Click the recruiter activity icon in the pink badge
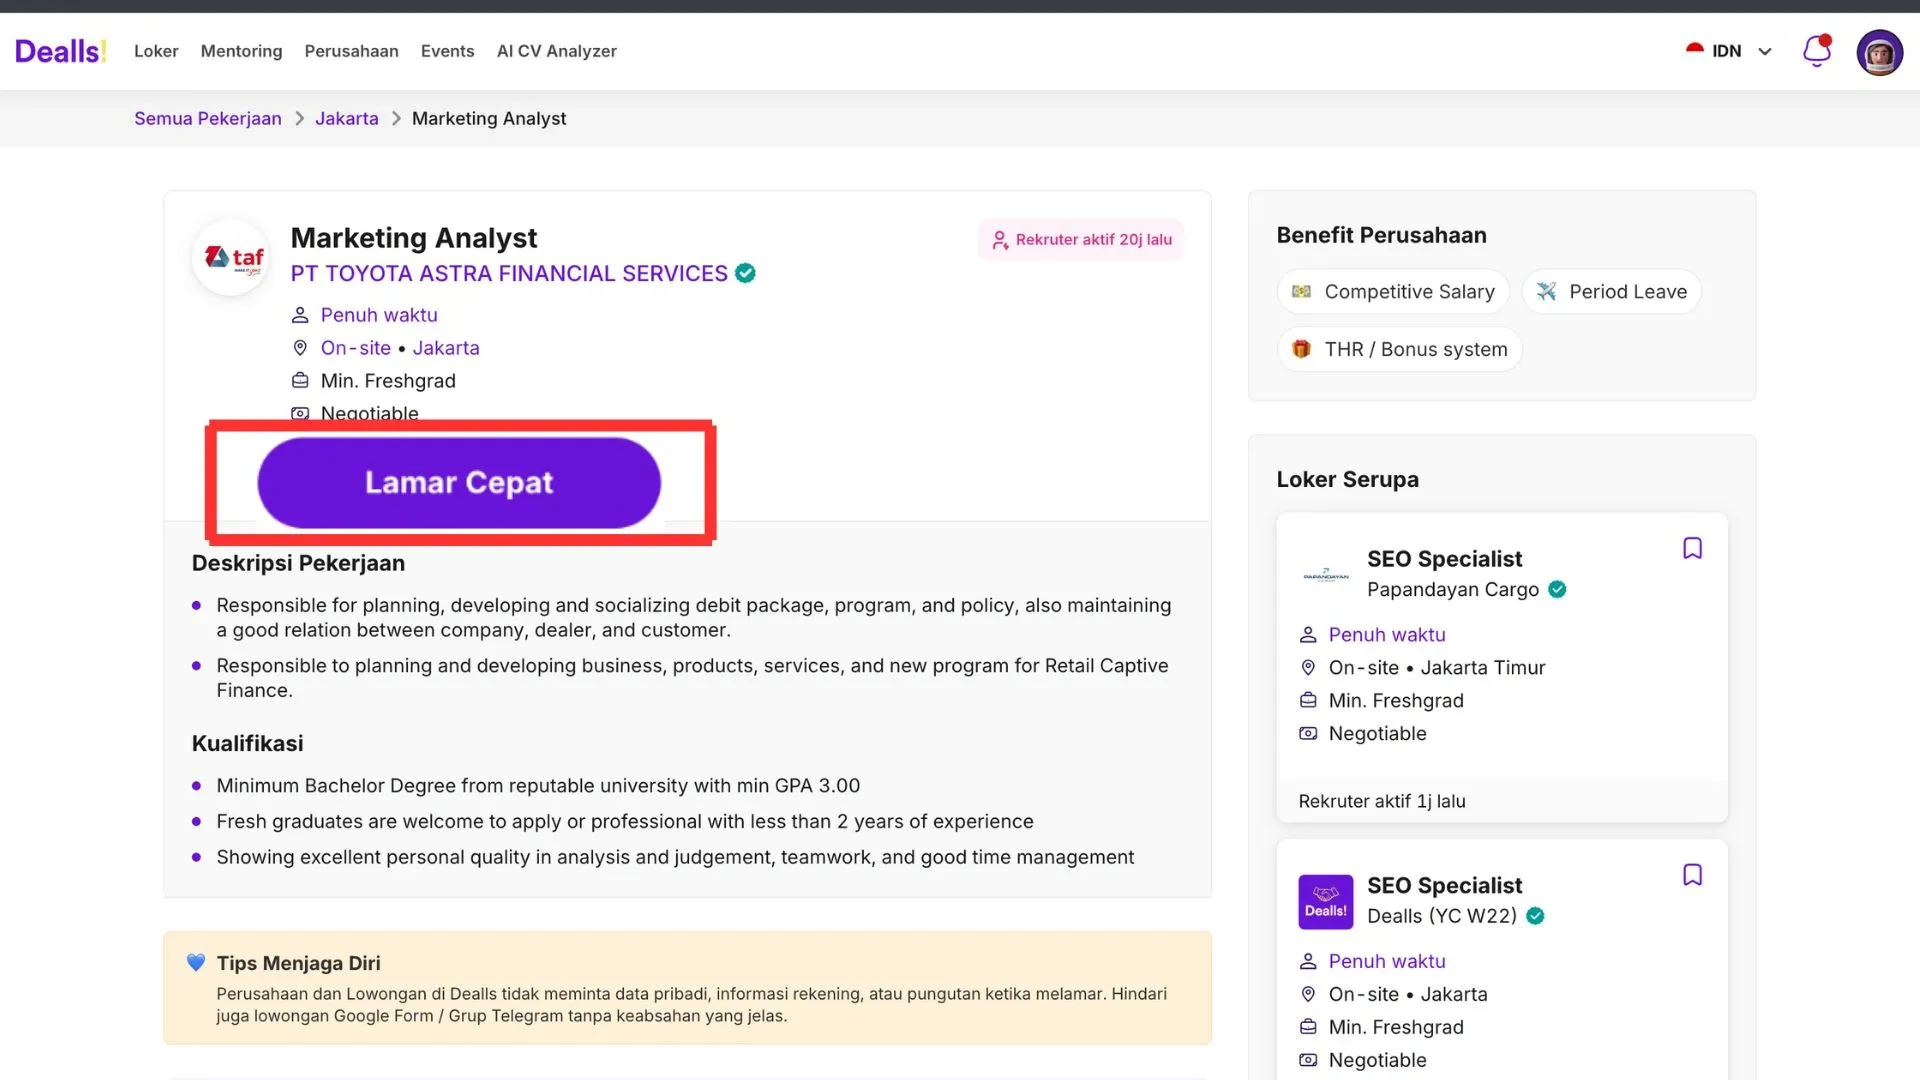 (x=1000, y=240)
